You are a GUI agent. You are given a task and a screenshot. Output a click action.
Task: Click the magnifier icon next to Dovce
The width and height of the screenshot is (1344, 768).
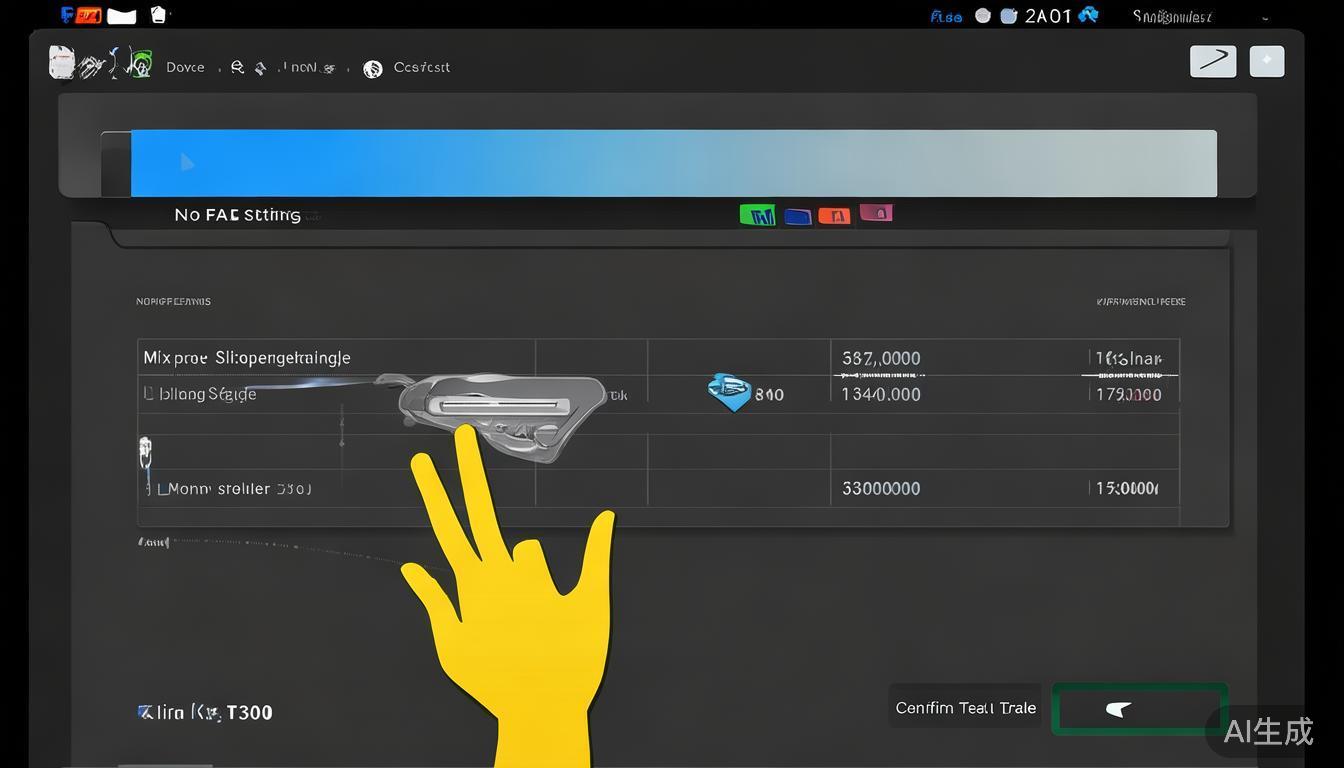[x=237, y=68]
